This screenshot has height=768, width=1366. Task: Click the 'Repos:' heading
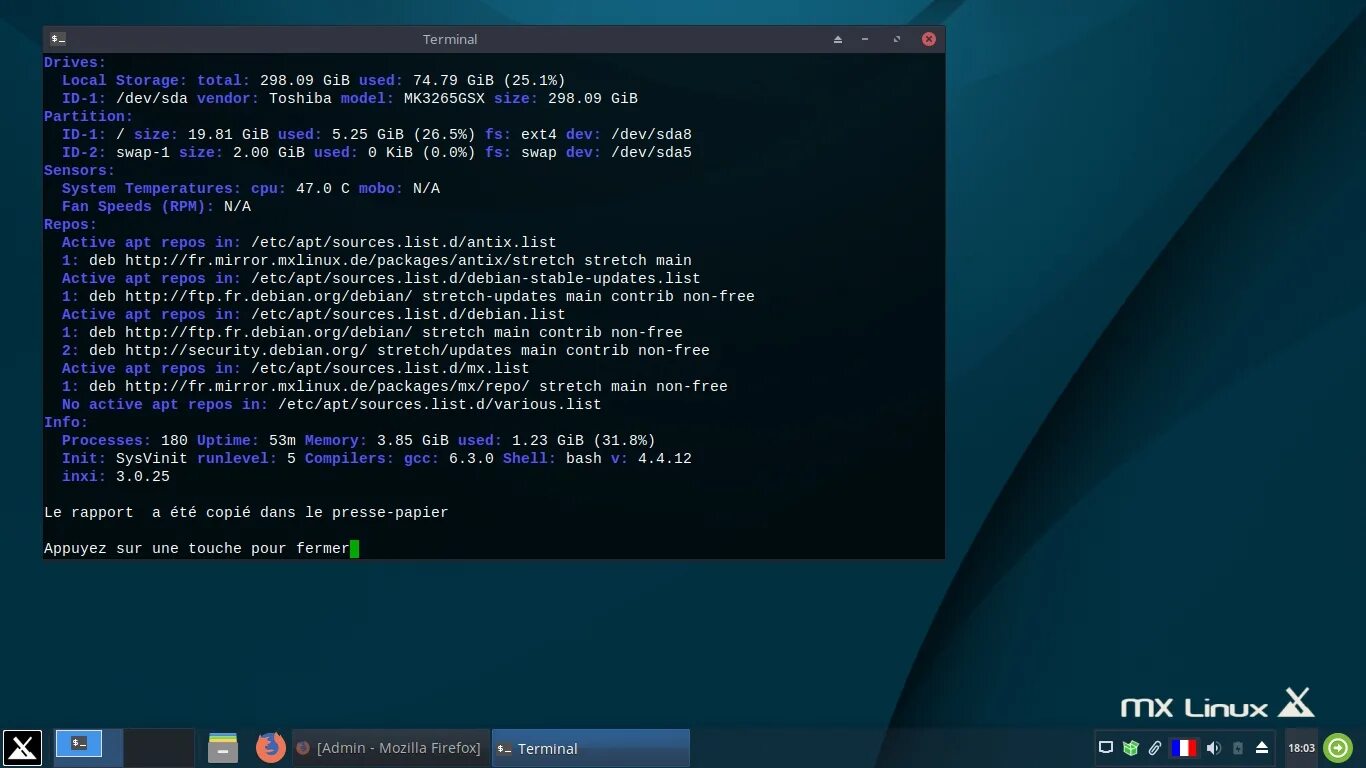pos(71,224)
